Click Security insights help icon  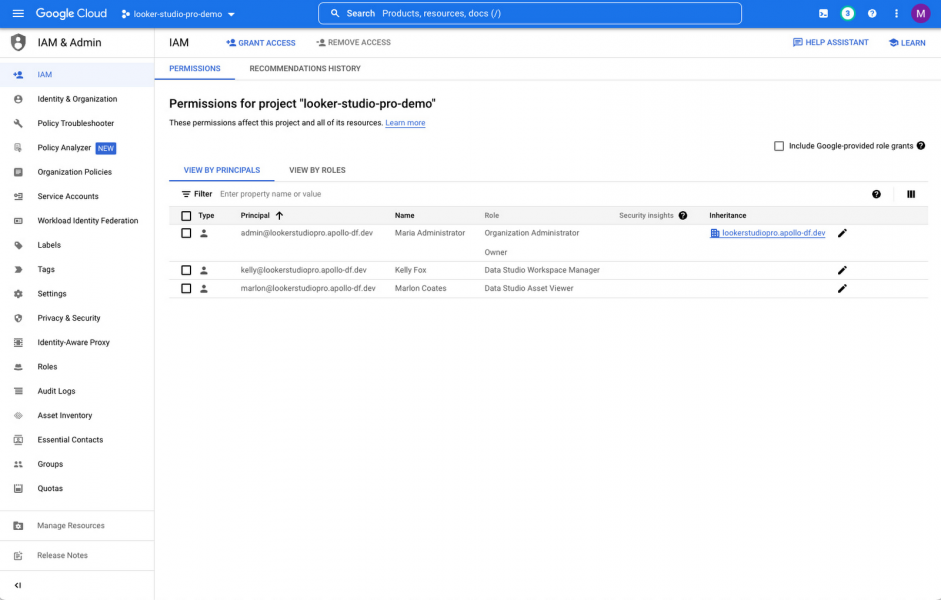coord(683,215)
